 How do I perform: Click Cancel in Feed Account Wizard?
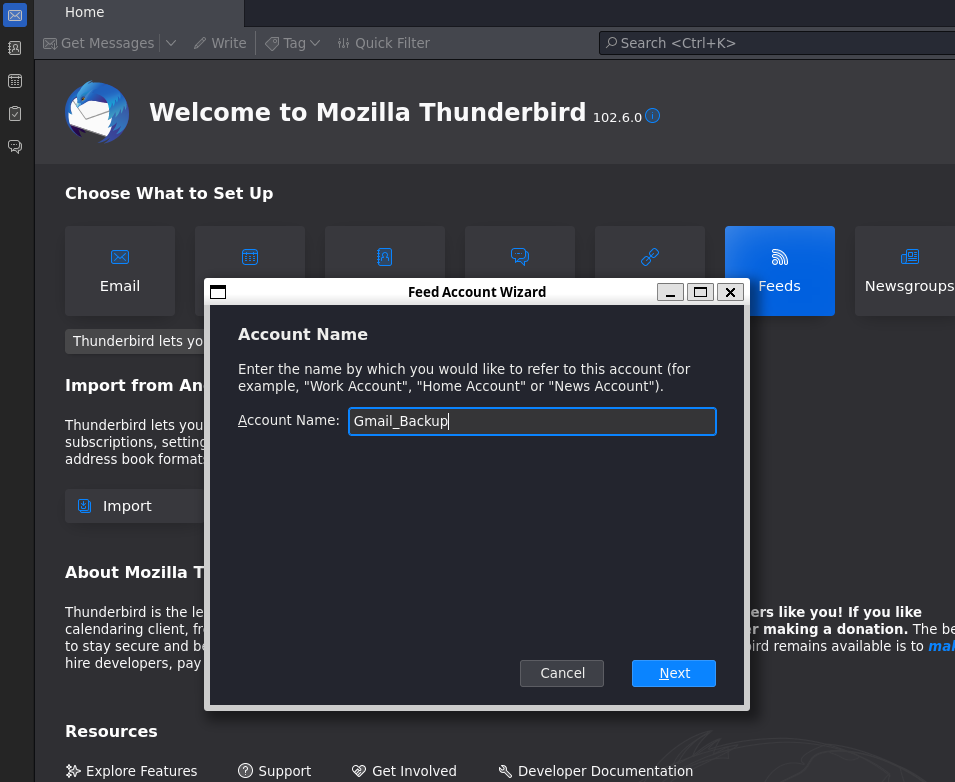tap(562, 674)
